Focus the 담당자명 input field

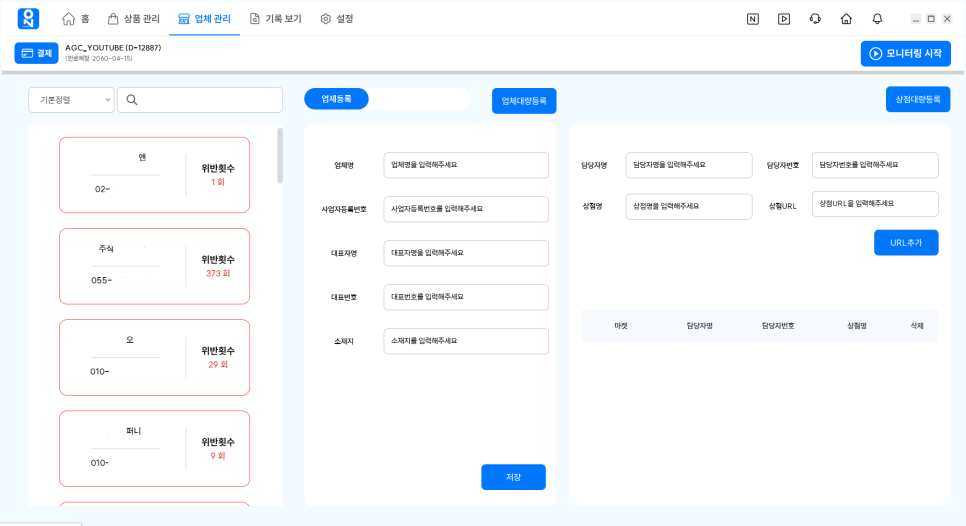pyautogui.click(x=689, y=165)
